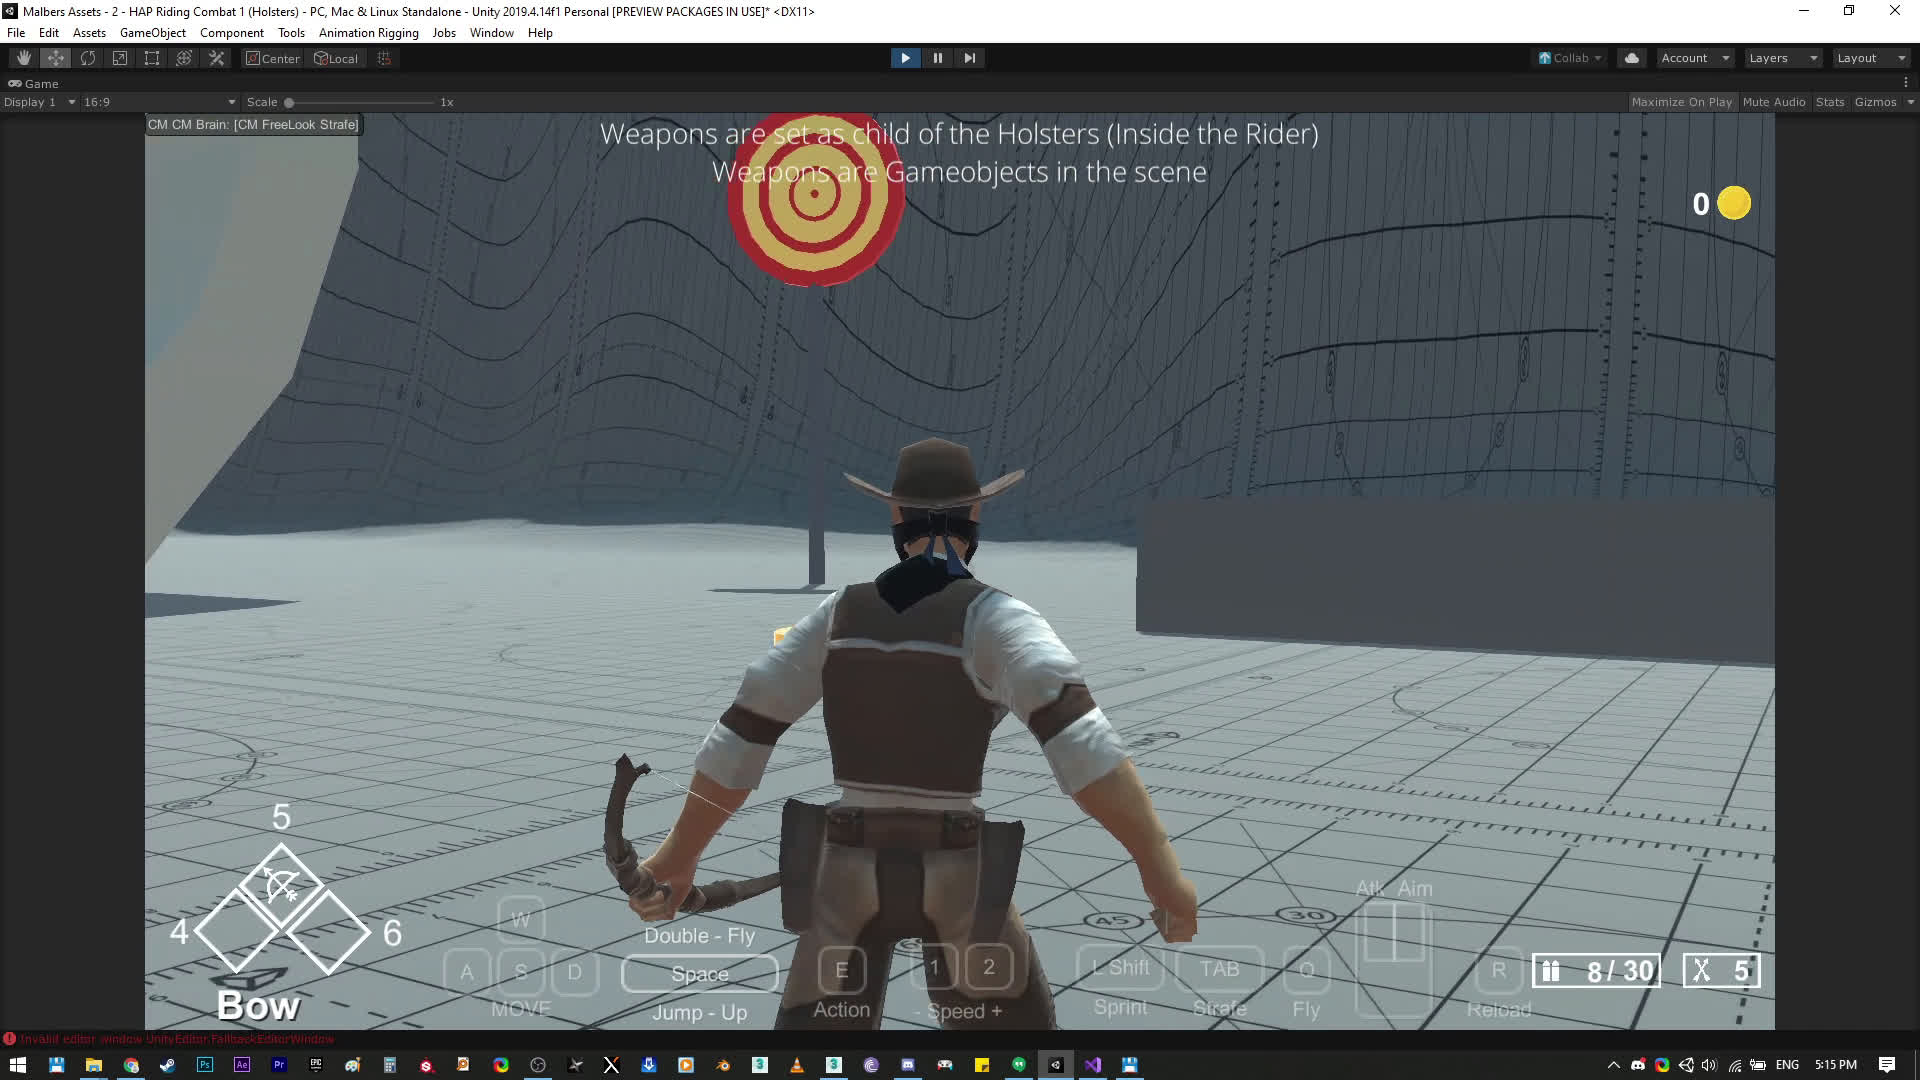Open the custom editor tools
The image size is (1920, 1080).
216,58
